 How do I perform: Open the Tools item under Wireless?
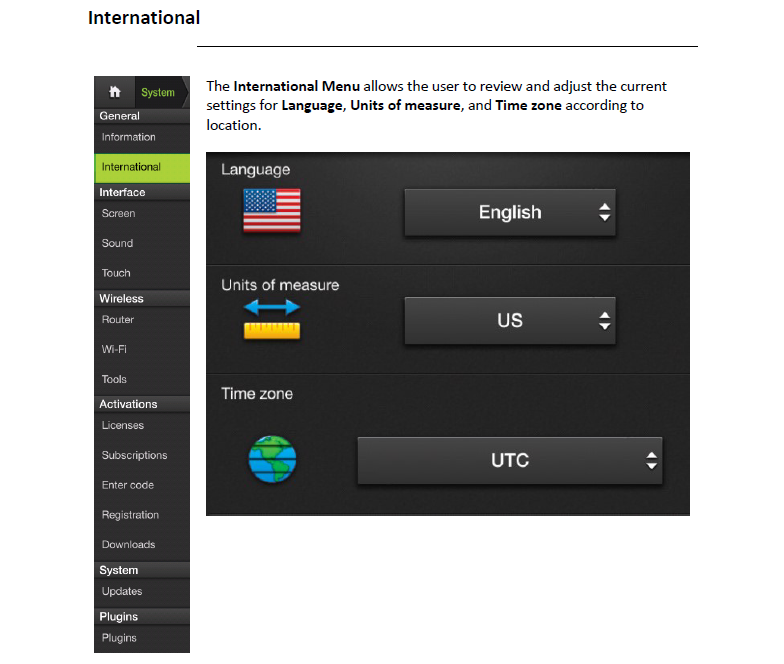tap(142, 380)
